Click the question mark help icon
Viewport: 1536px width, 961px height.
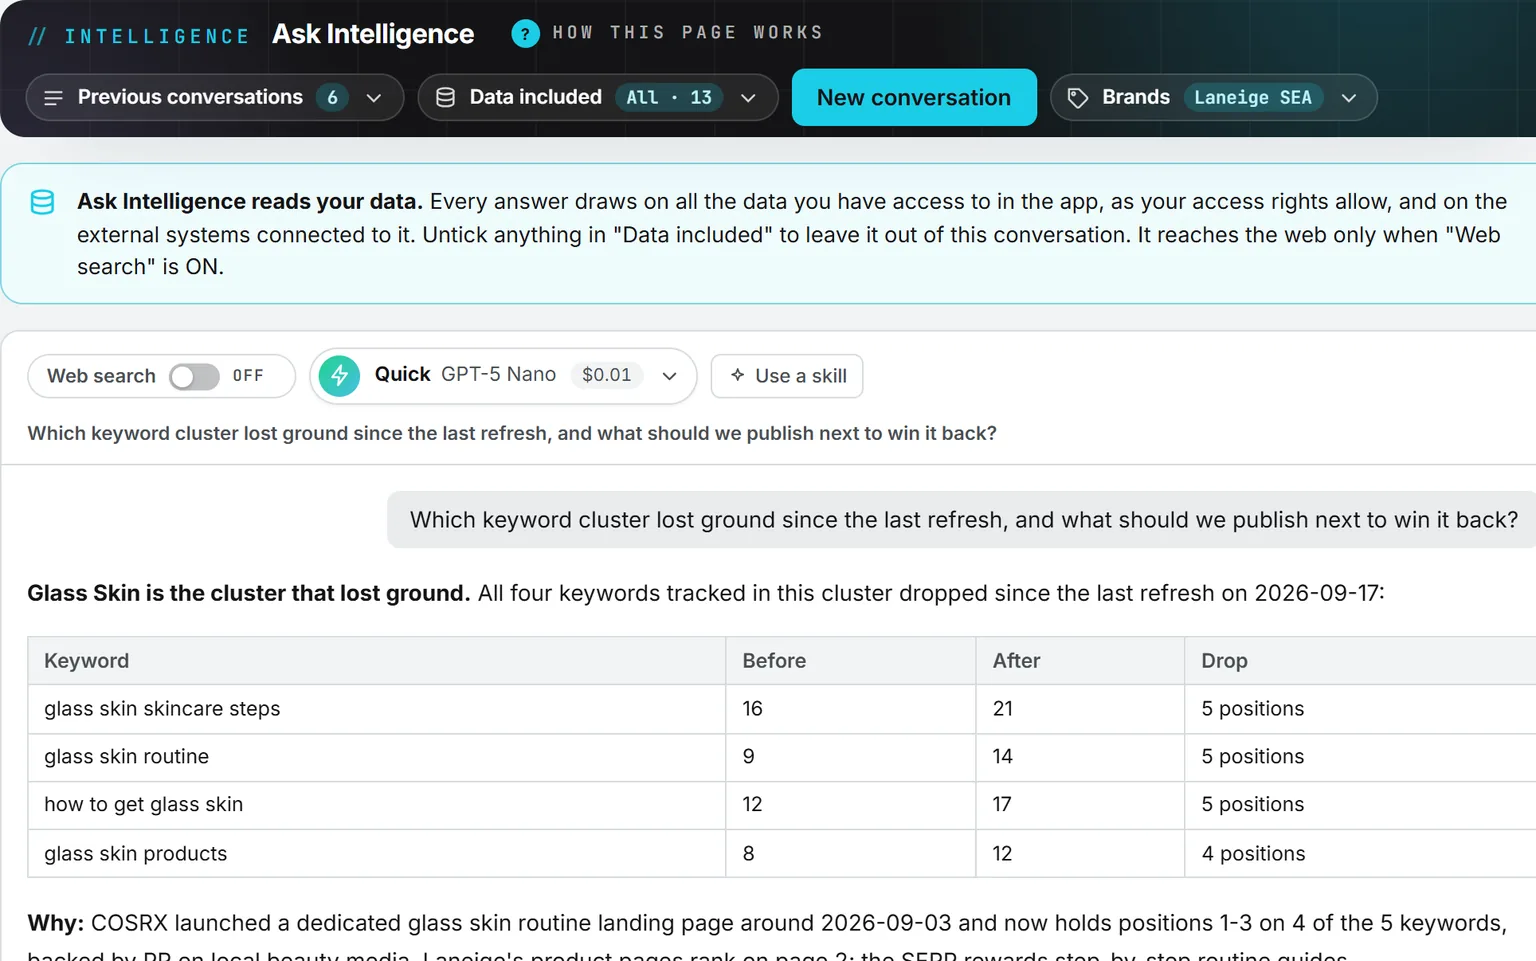525,34
